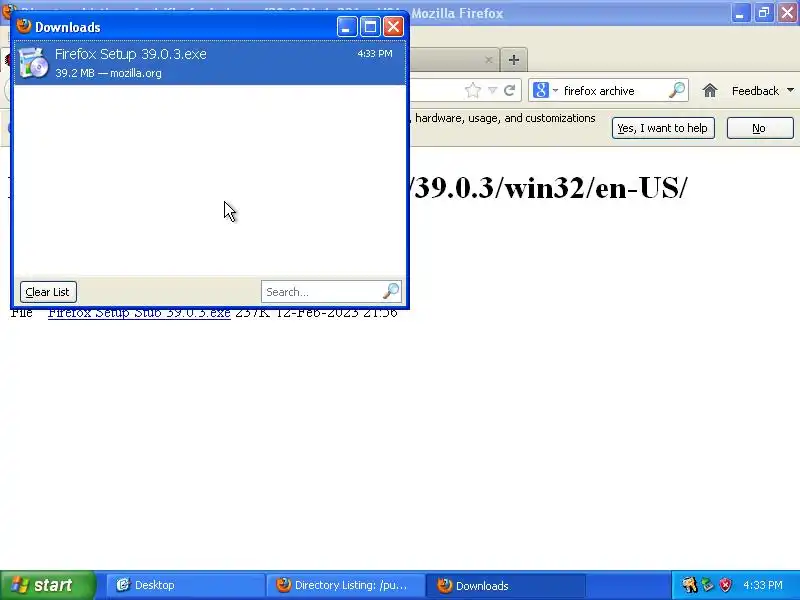800x600 pixels.
Task: Open the new tab plus button
Action: click(x=514, y=60)
